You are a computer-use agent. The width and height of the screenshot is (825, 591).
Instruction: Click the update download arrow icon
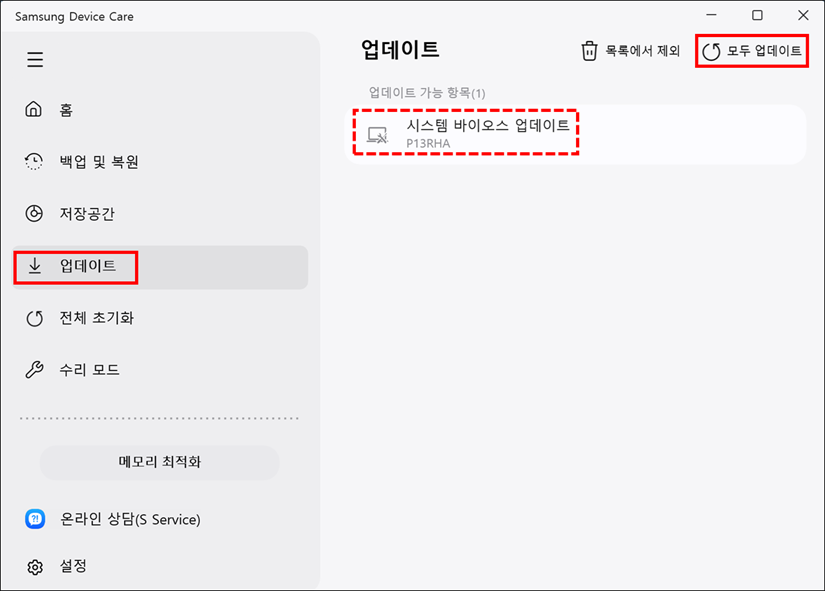pos(35,266)
